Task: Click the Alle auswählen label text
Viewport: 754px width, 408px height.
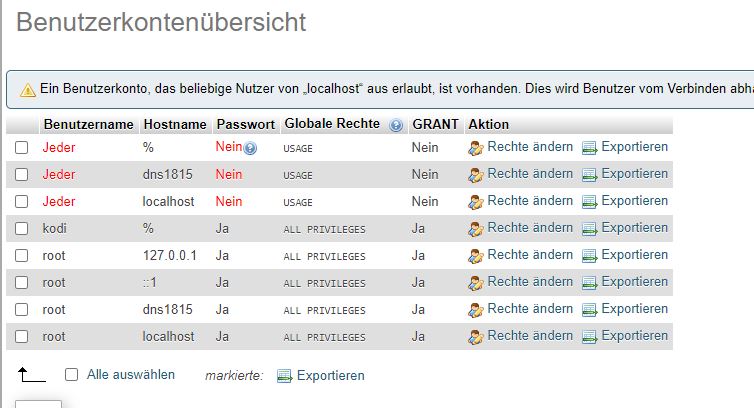Action: pyautogui.click(x=131, y=374)
